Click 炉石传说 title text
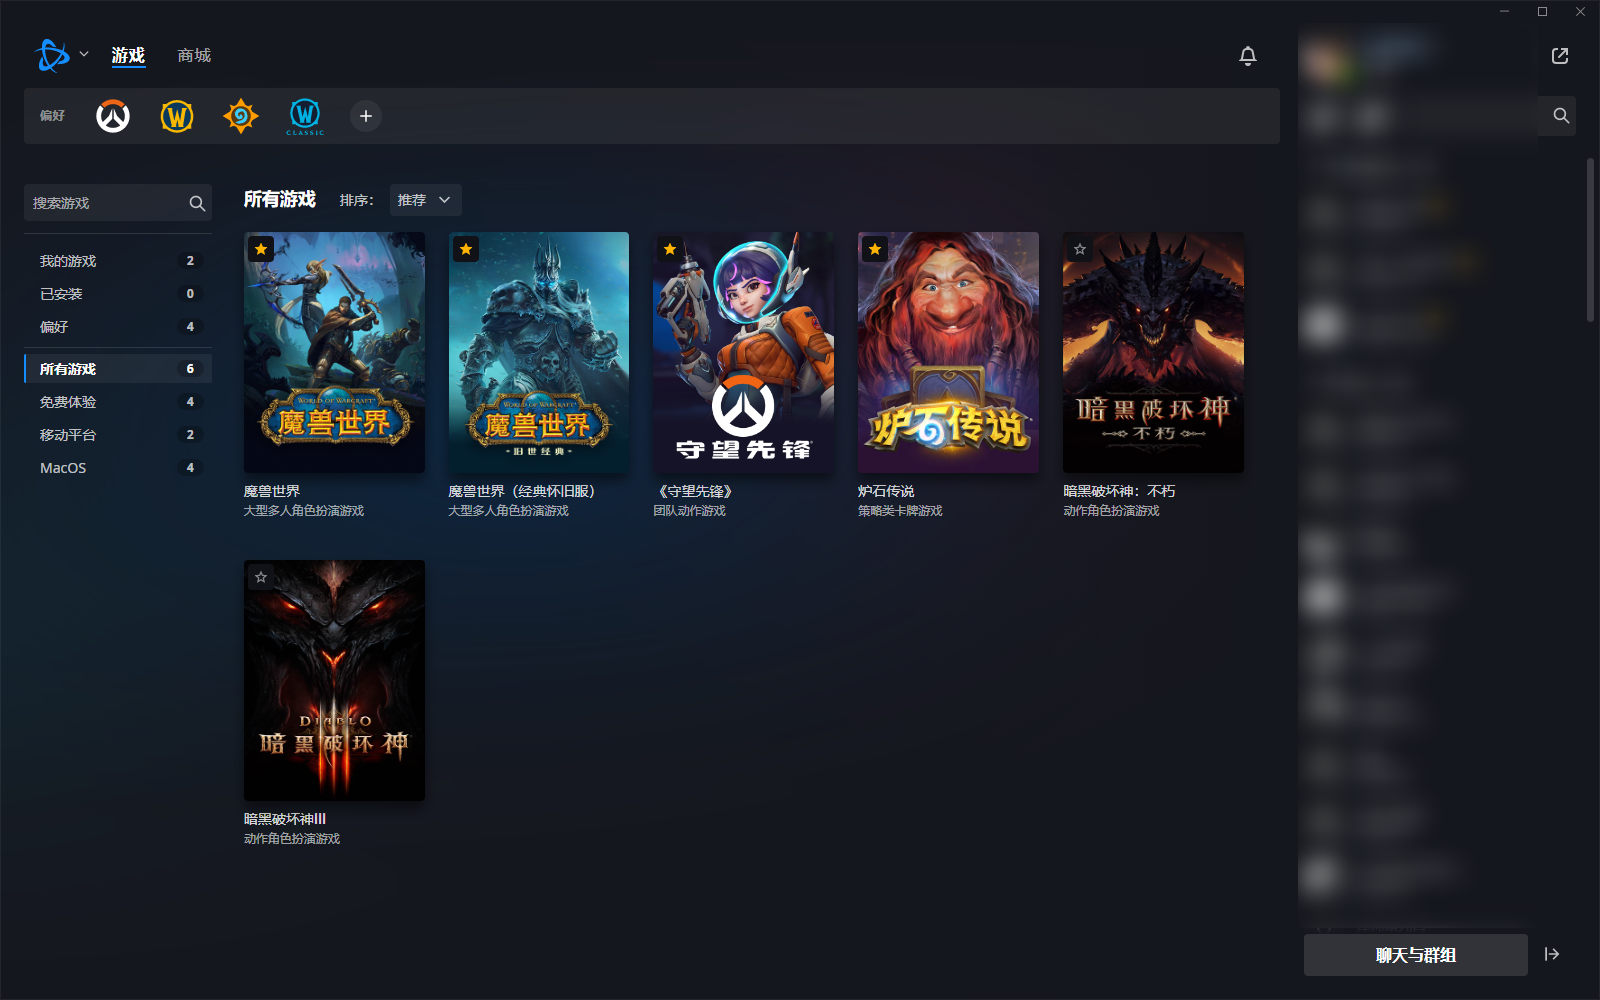Image resolution: width=1600 pixels, height=1000 pixels. point(886,491)
